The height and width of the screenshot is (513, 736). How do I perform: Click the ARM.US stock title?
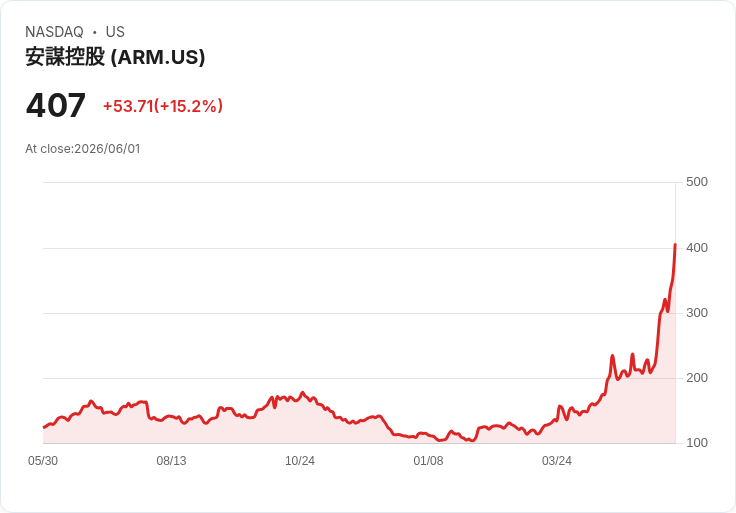click(115, 57)
